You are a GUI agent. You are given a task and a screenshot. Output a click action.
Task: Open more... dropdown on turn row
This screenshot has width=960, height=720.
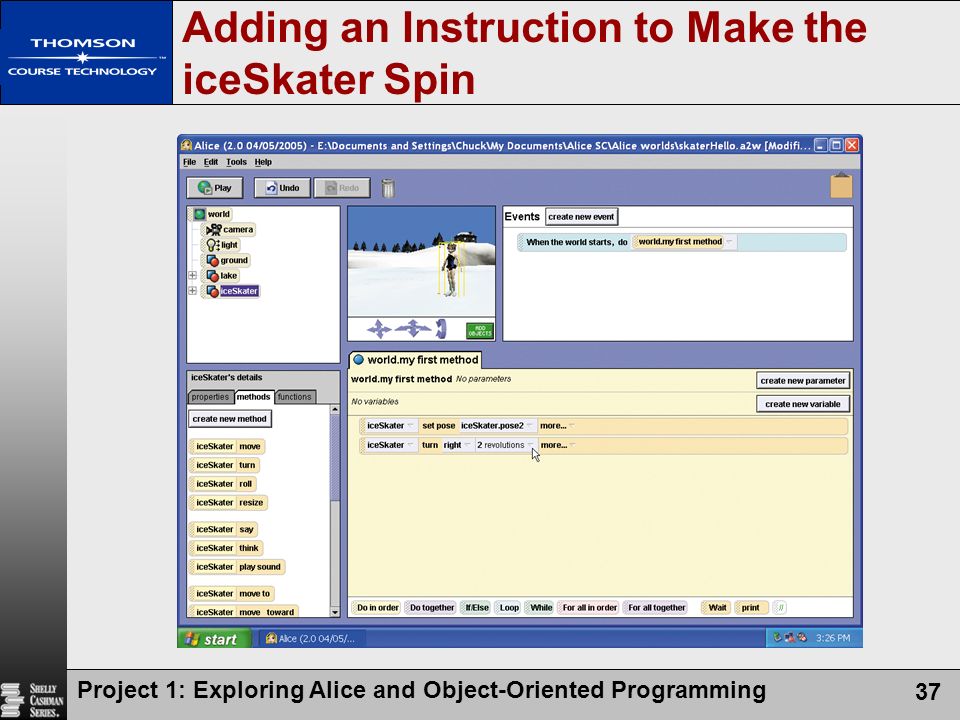(558, 445)
